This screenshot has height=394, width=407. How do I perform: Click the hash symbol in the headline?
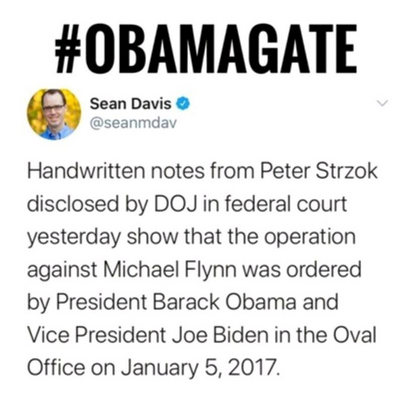[x=67, y=49]
